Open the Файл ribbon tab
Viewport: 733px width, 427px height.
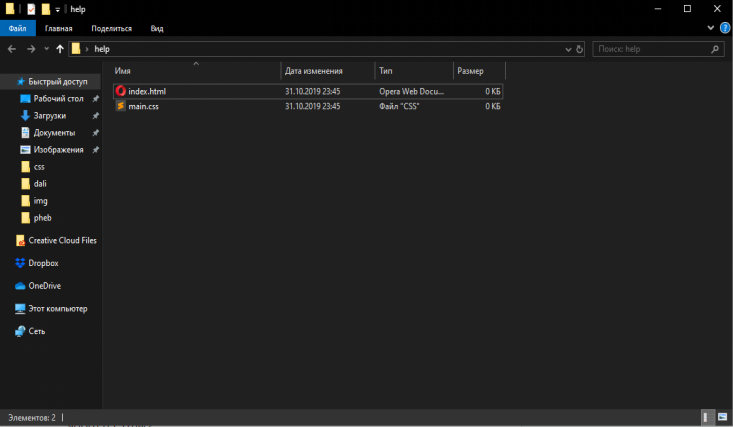(x=17, y=29)
